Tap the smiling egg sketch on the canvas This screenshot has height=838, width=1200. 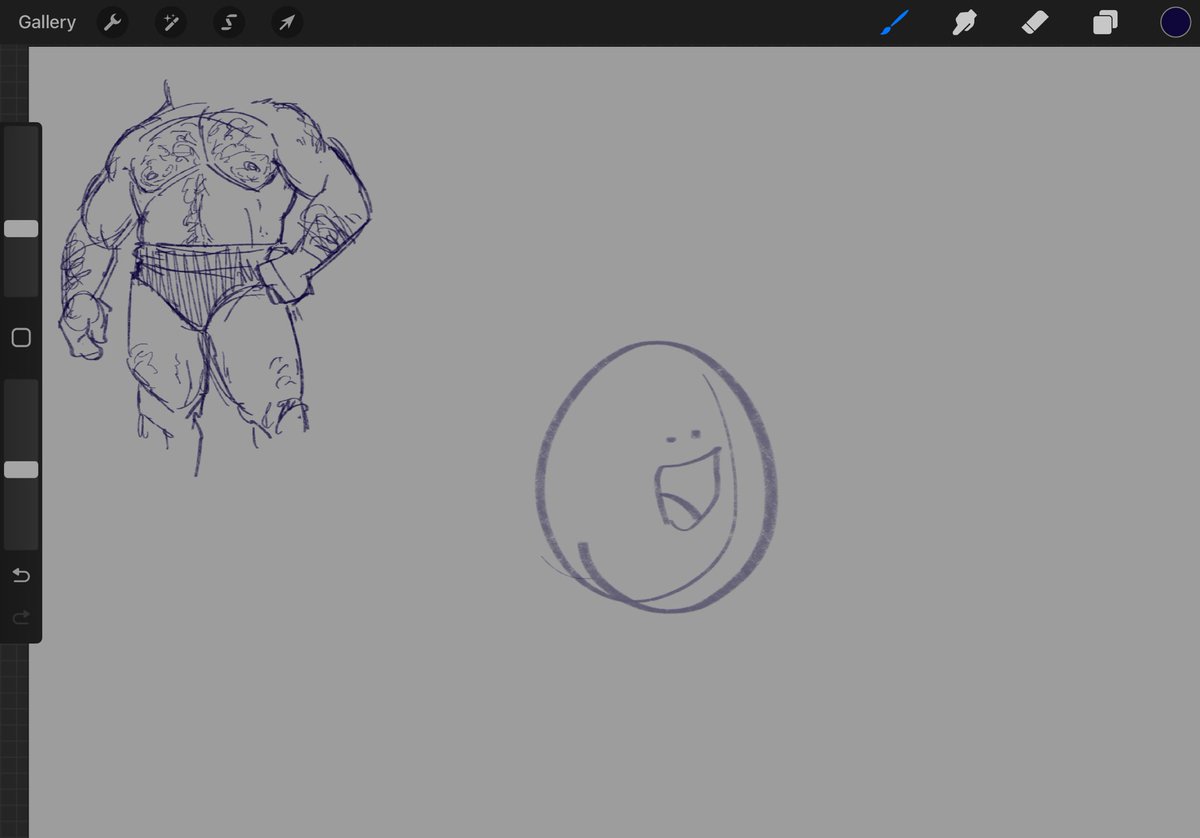(655, 470)
